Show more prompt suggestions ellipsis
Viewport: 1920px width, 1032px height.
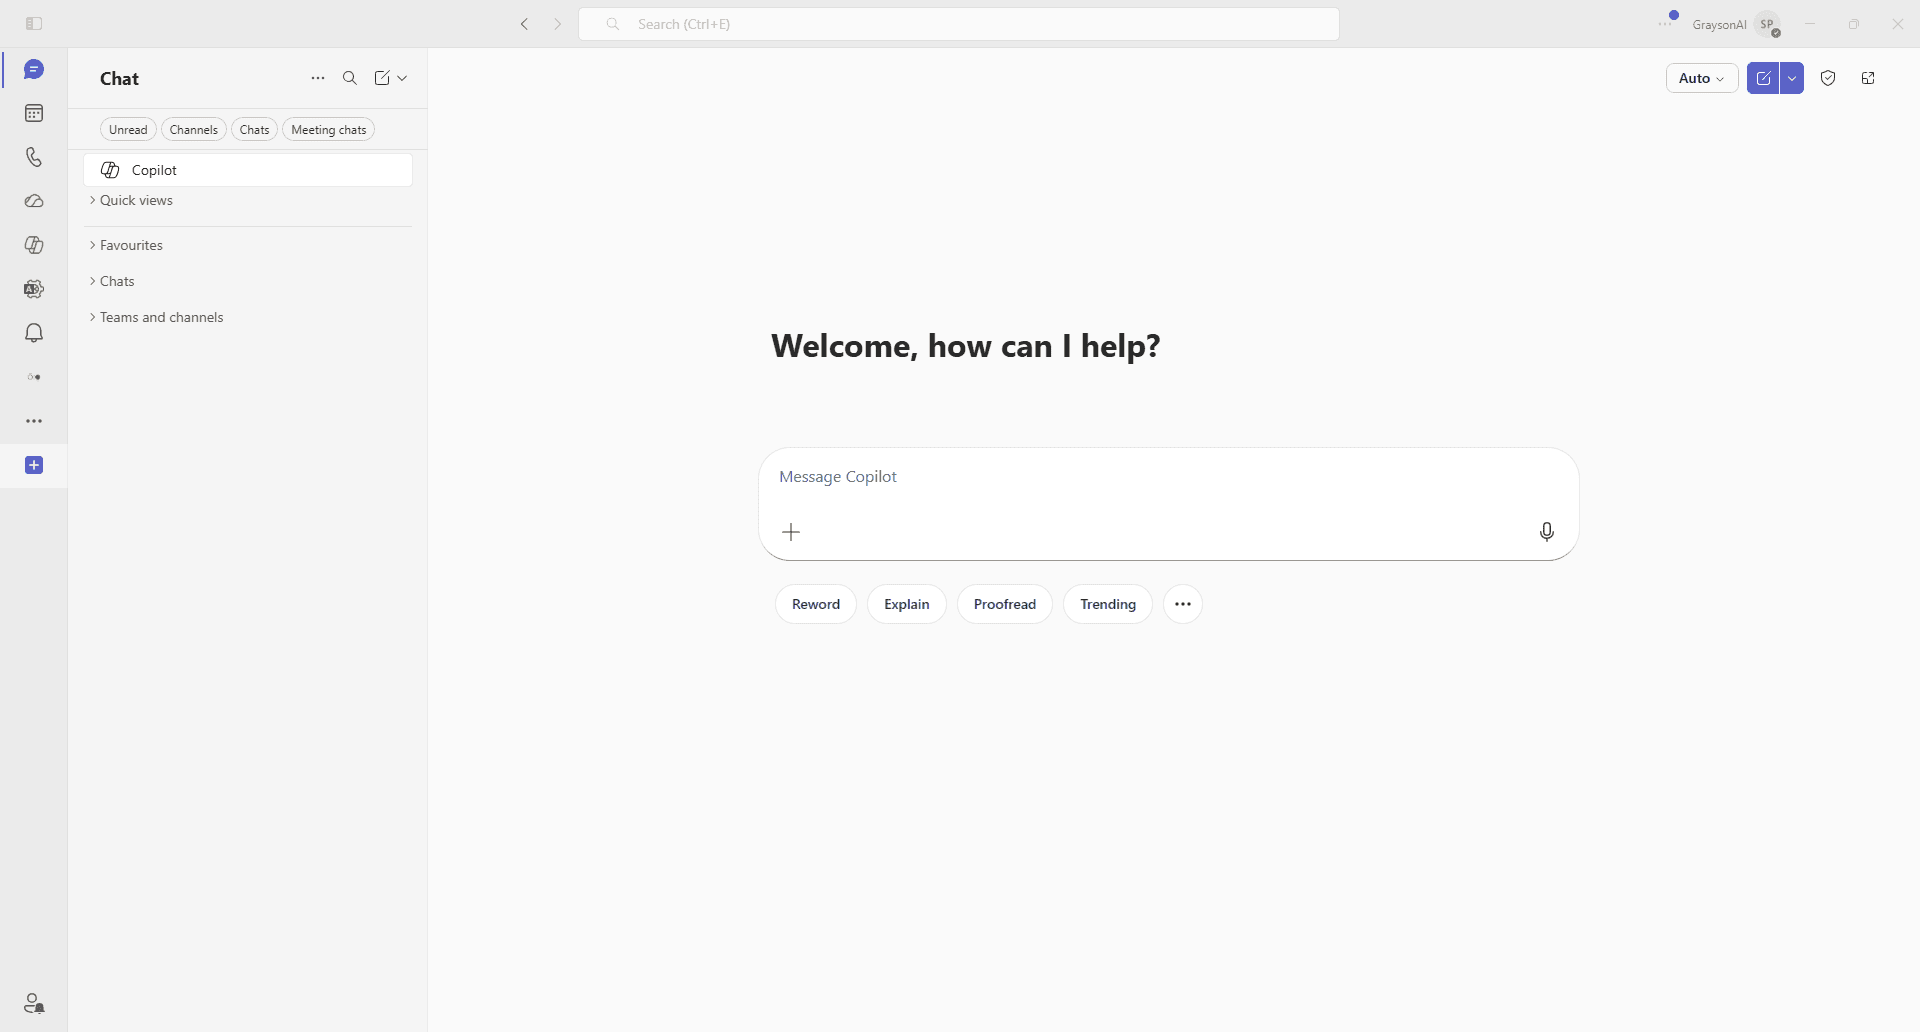tap(1183, 604)
